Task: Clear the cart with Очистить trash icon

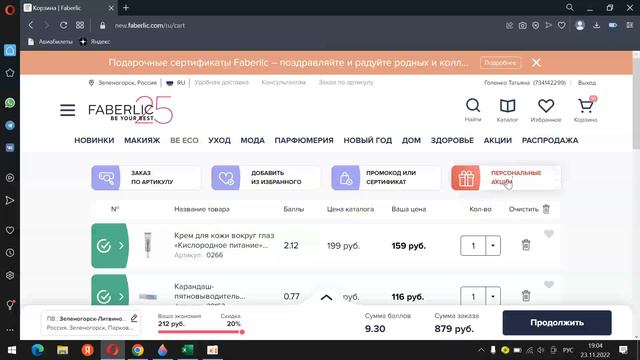Action: pos(546,209)
